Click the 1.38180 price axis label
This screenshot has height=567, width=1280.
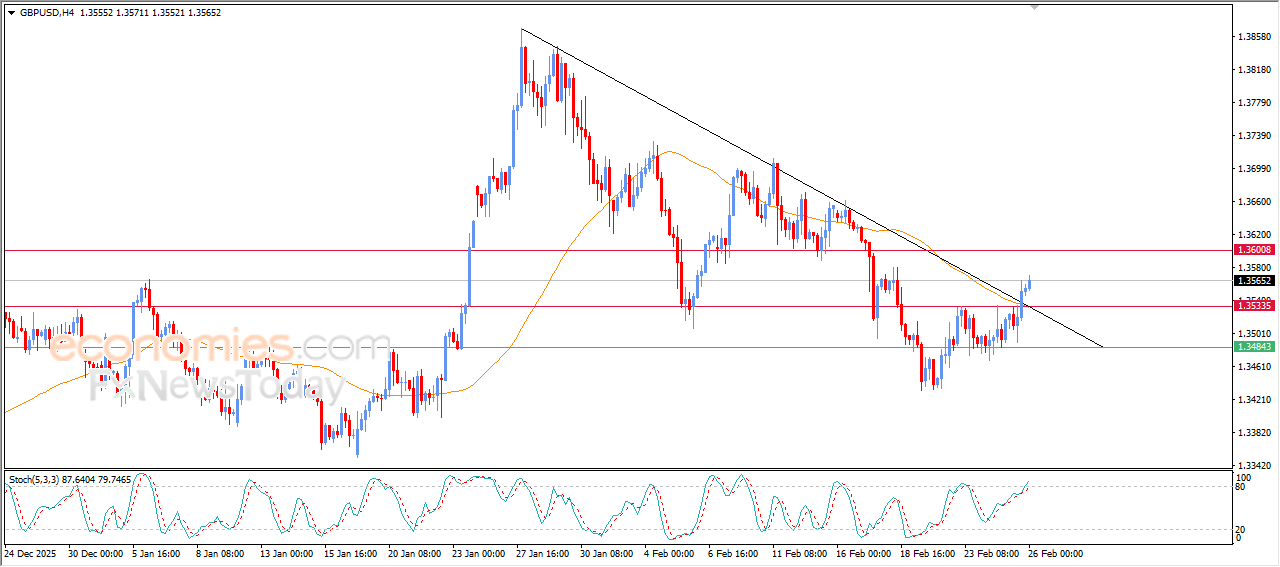[x=1254, y=70]
